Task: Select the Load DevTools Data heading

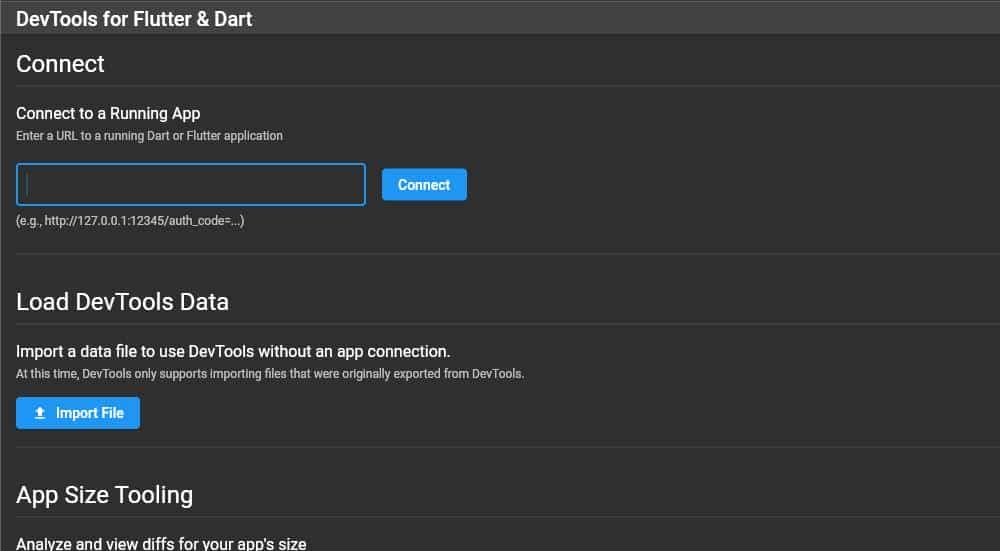Action: tap(122, 301)
